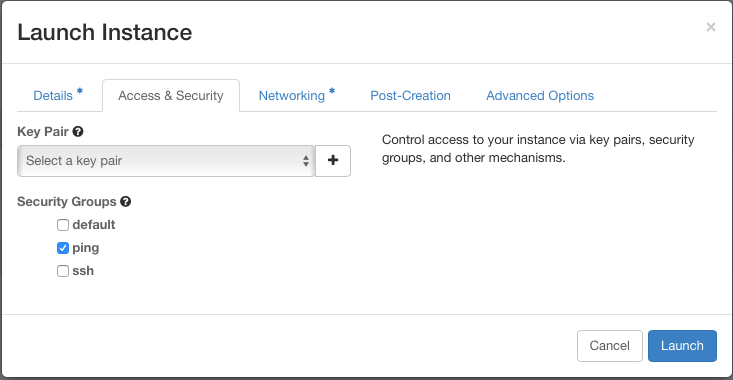Click the Launch button

pos(682,346)
